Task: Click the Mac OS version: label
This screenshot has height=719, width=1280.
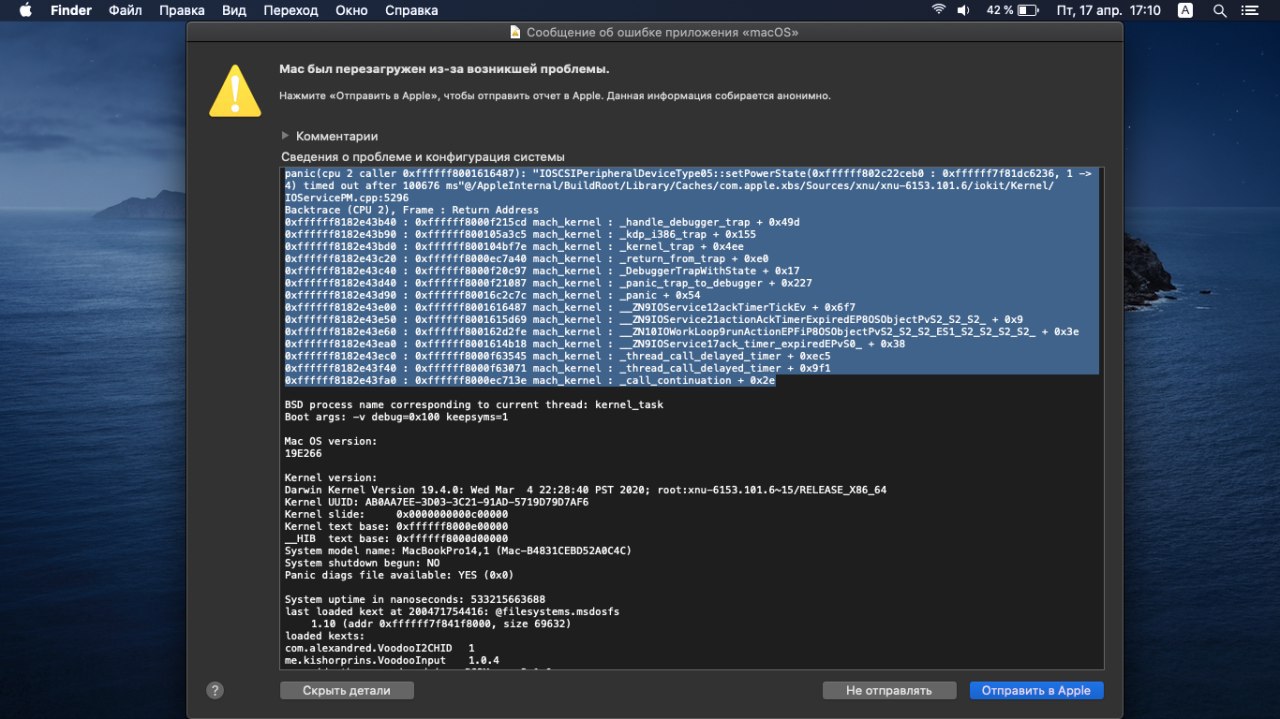Action: pyautogui.click(x=331, y=441)
